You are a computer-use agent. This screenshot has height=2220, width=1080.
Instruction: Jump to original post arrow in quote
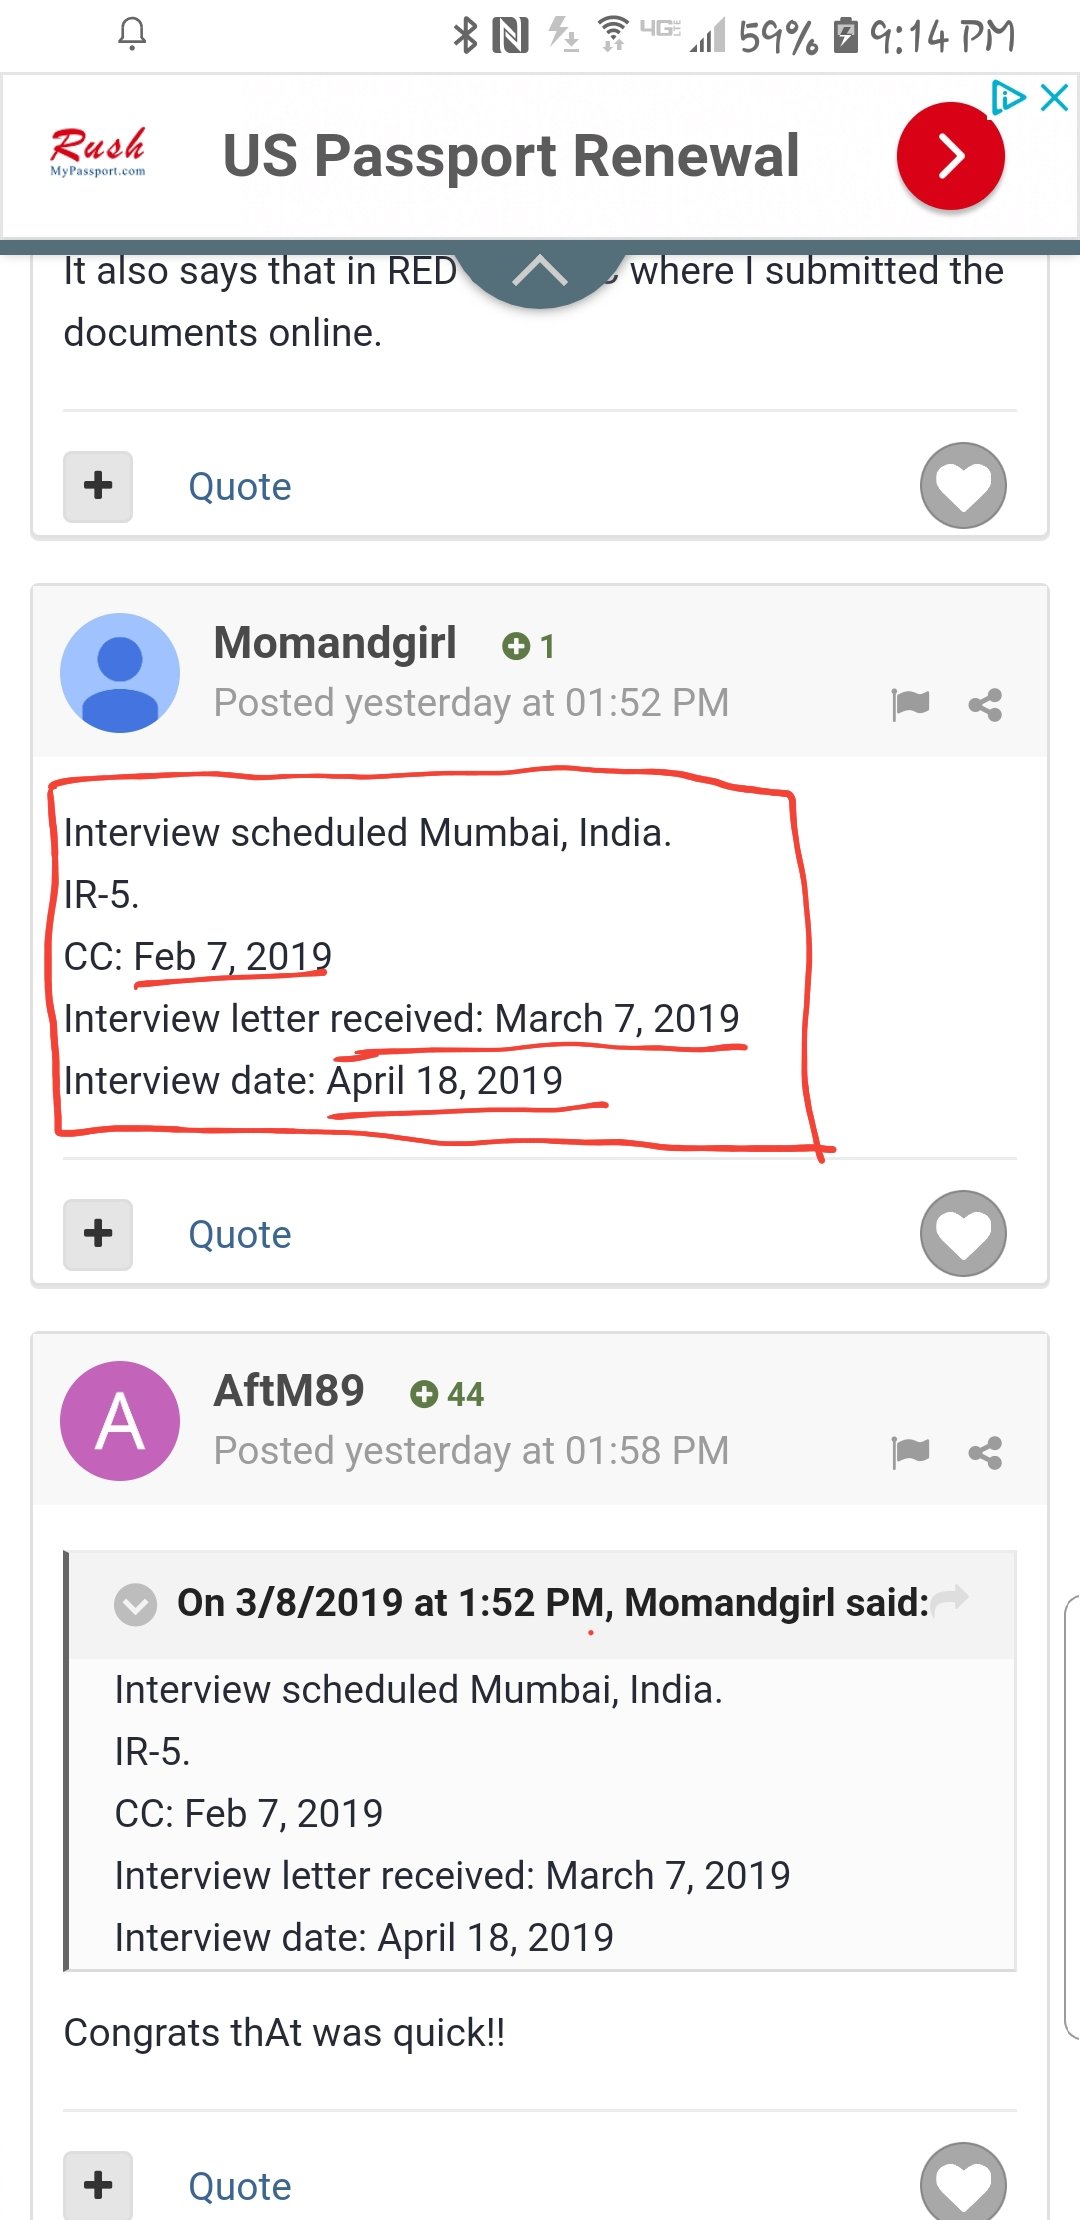click(950, 1598)
